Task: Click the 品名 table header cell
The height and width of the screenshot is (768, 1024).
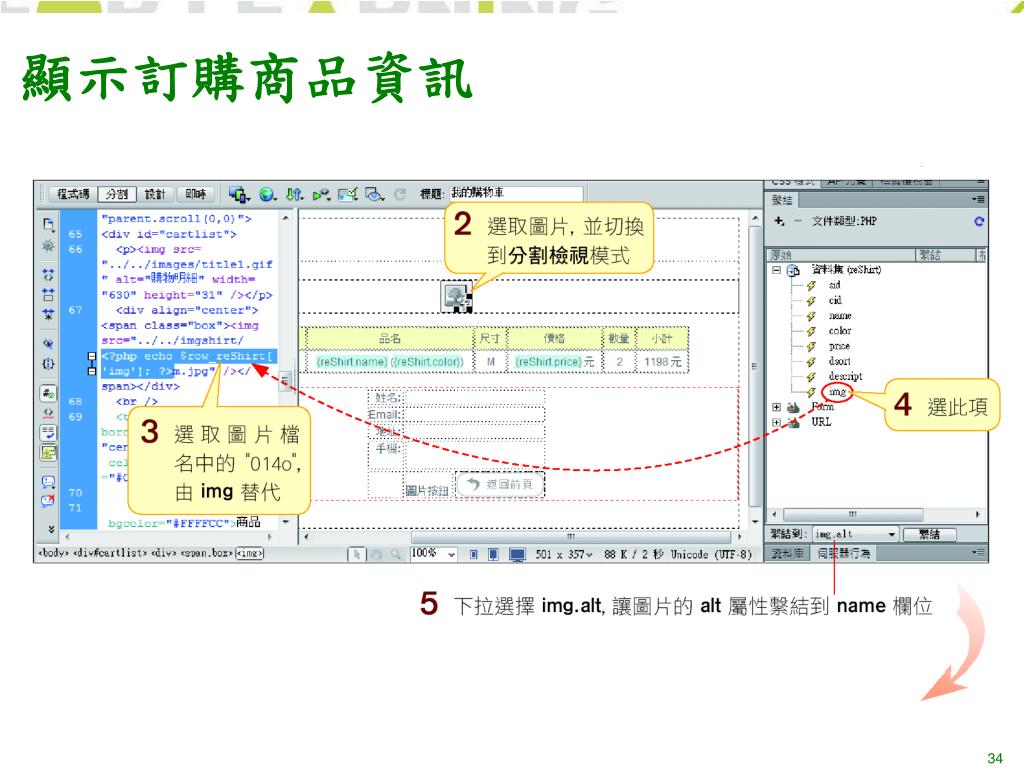Action: (390, 338)
